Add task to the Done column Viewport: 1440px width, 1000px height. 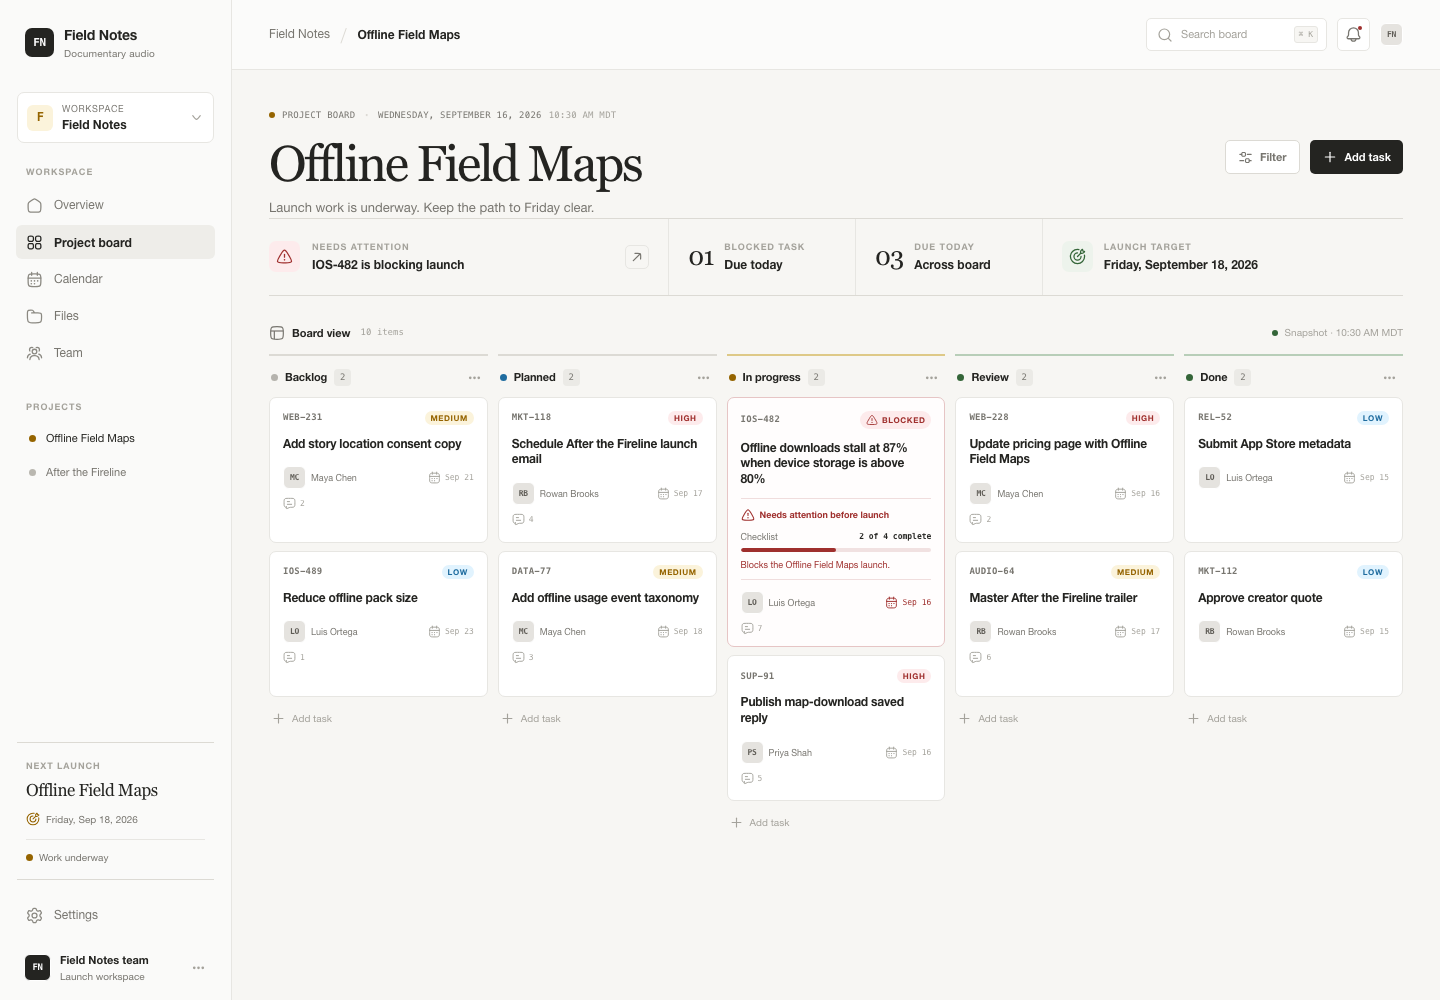(1218, 719)
